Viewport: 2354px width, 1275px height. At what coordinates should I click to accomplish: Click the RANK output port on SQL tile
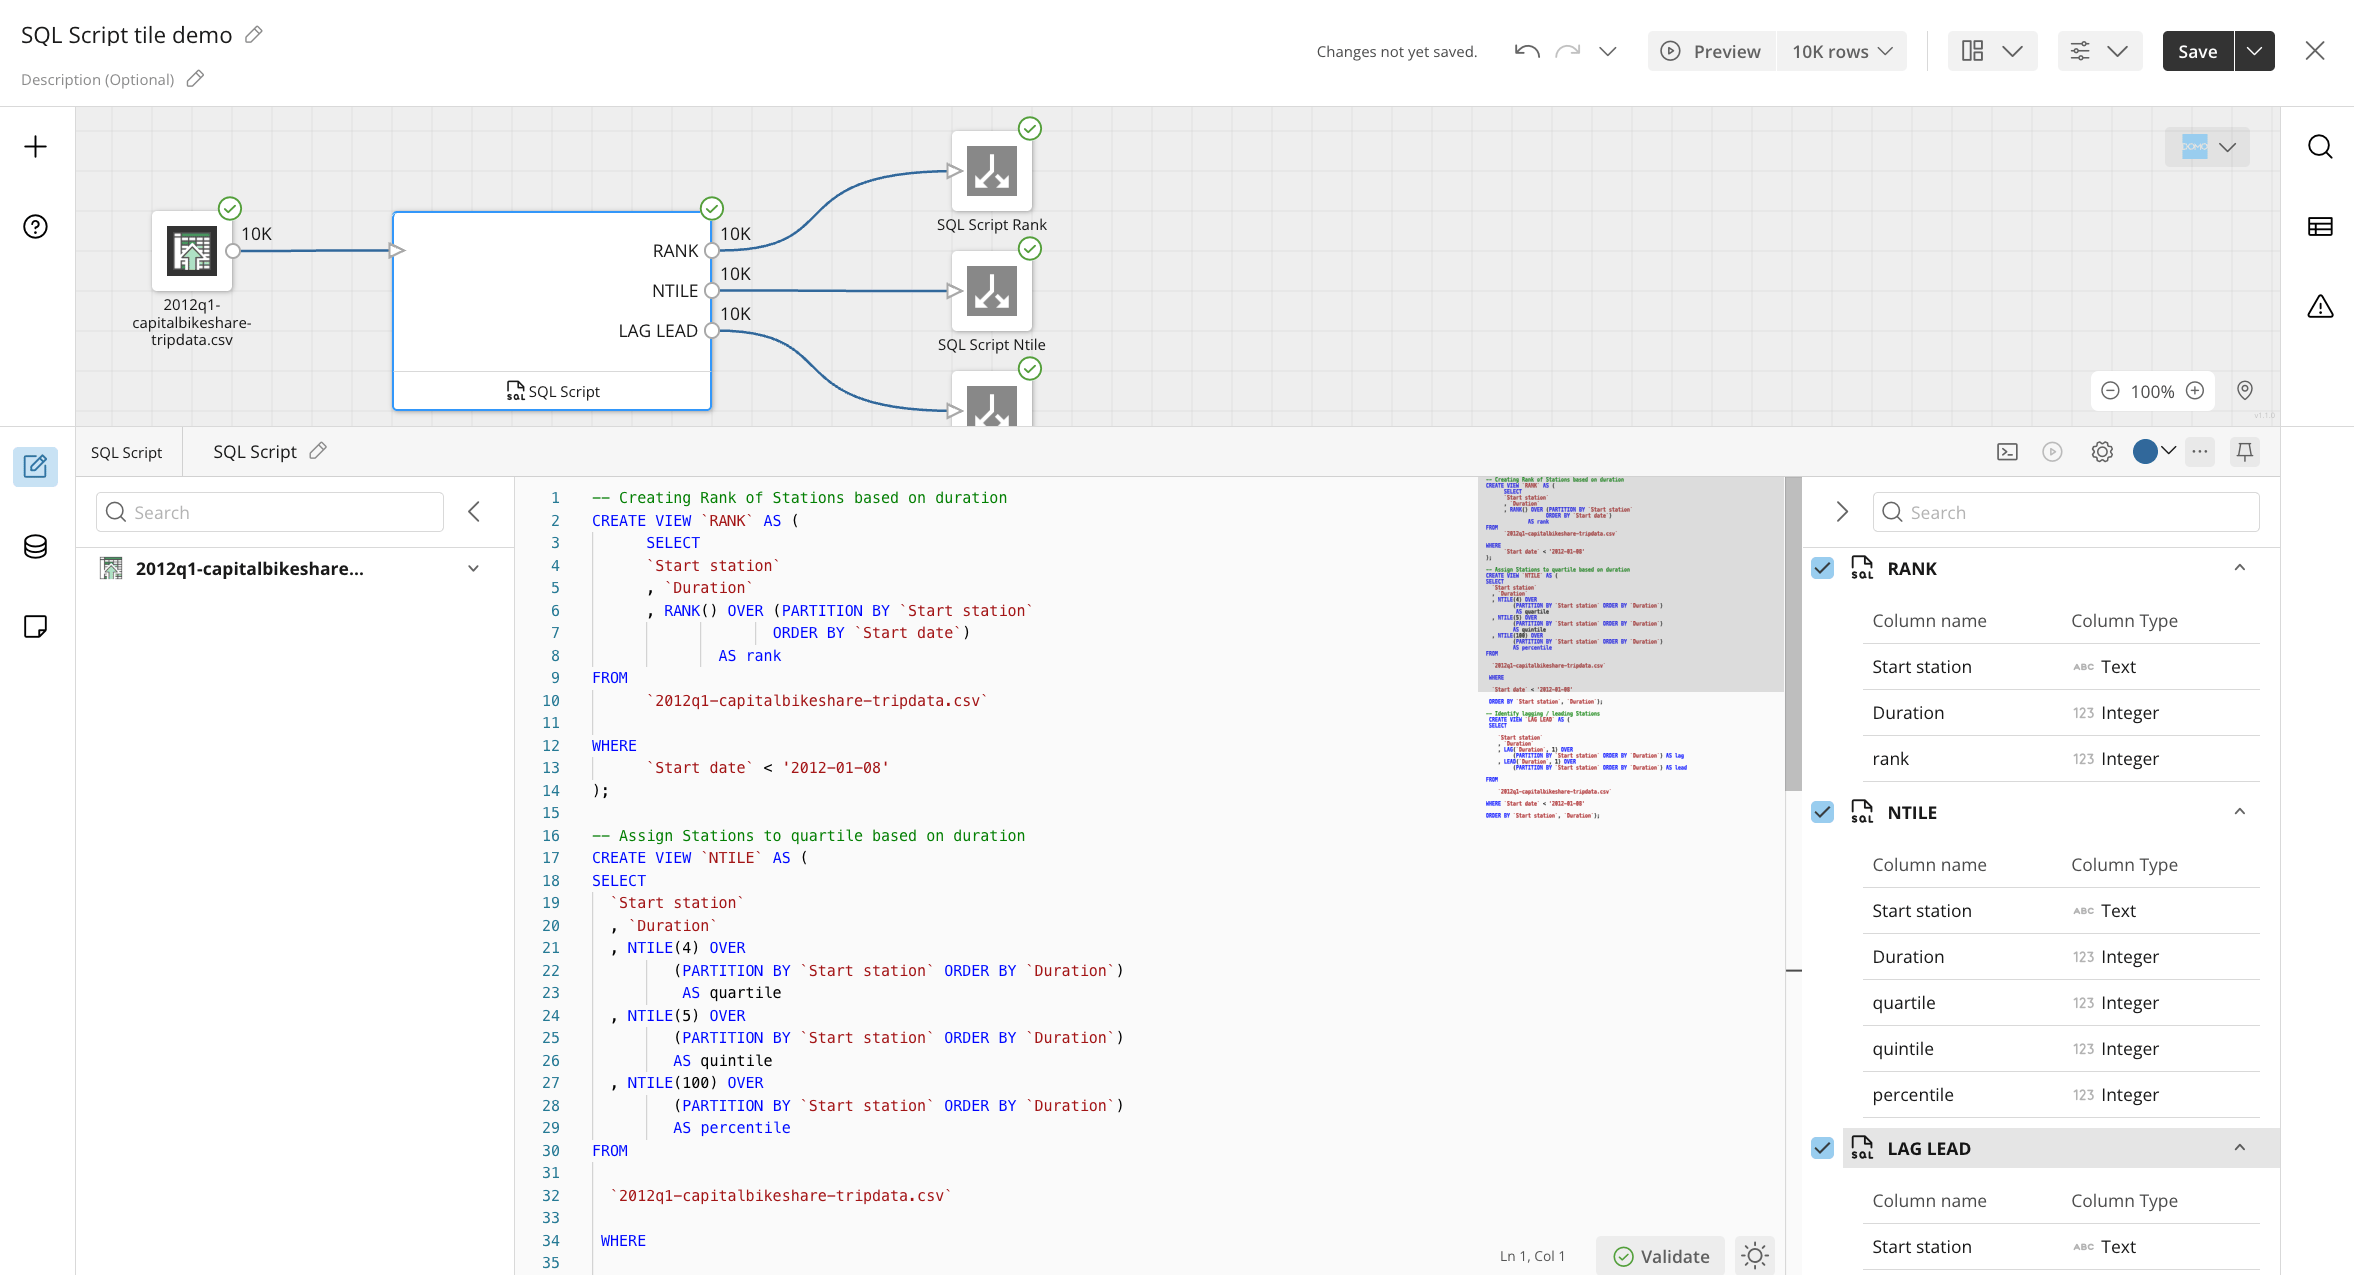[x=712, y=251]
